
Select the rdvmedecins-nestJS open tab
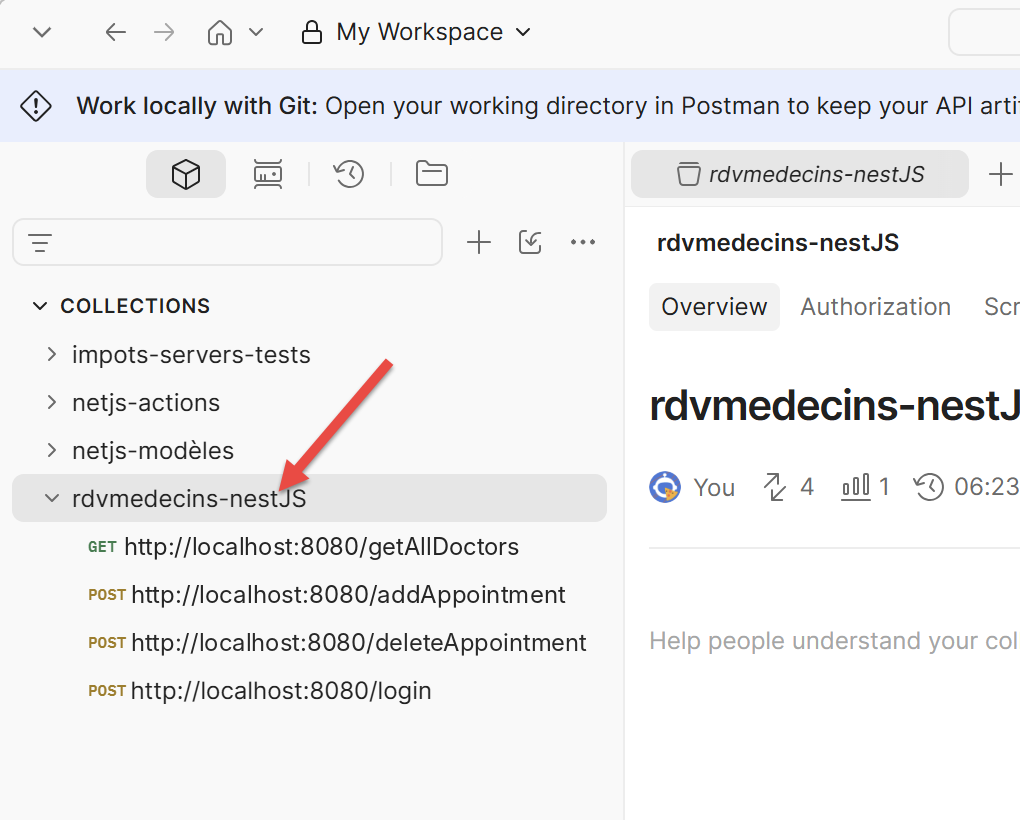point(799,174)
